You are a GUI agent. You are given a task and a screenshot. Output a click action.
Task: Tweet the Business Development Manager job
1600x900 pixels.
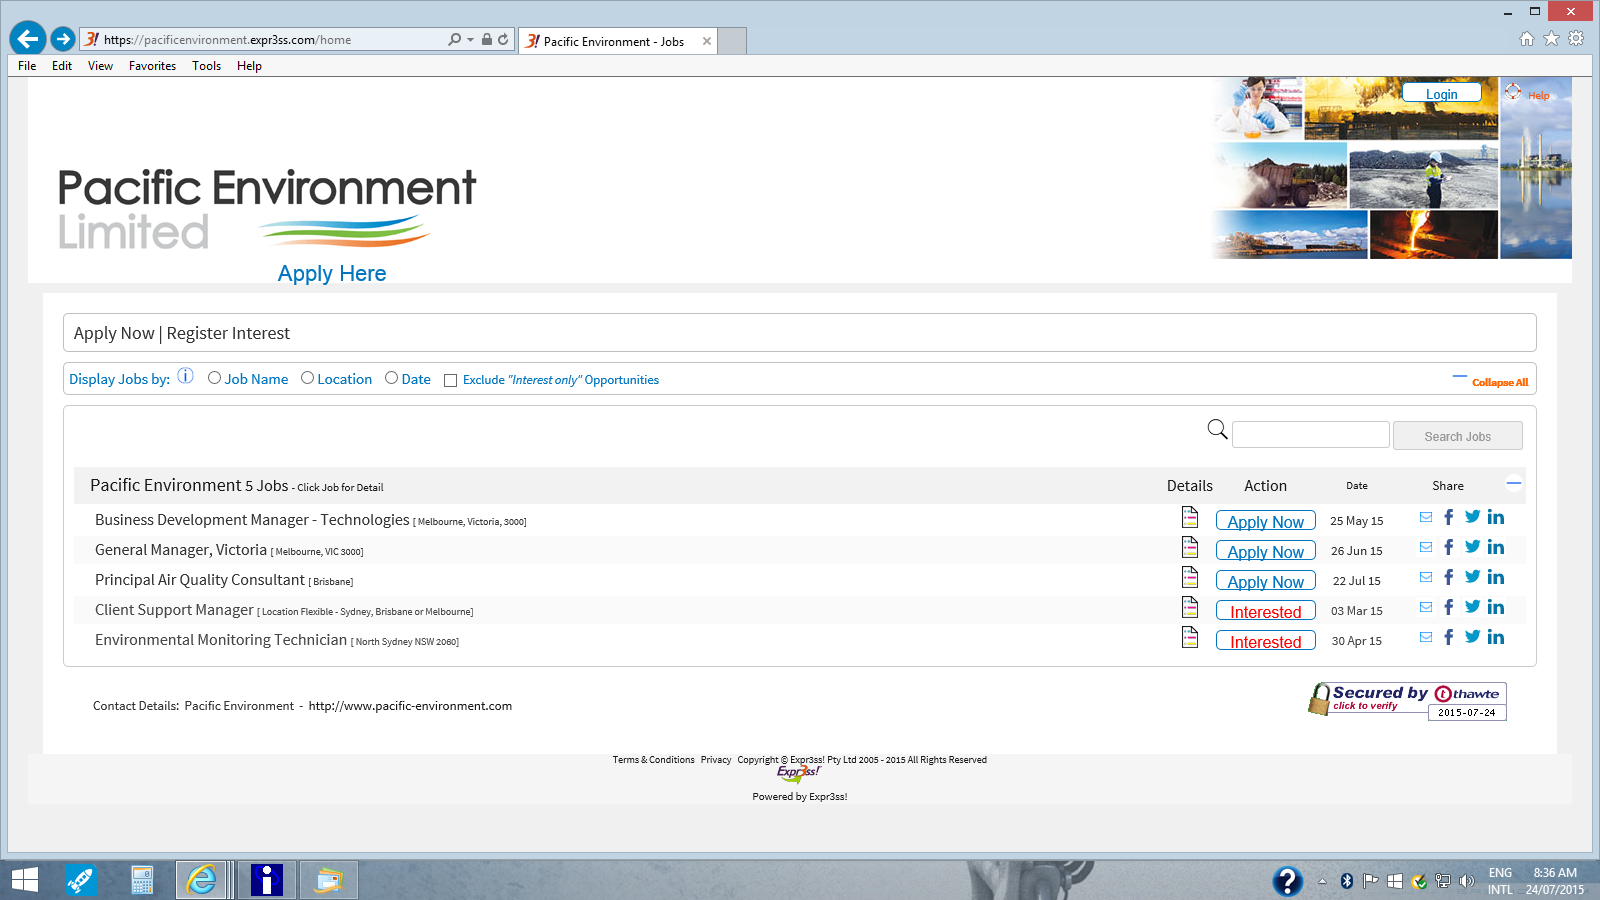point(1472,517)
